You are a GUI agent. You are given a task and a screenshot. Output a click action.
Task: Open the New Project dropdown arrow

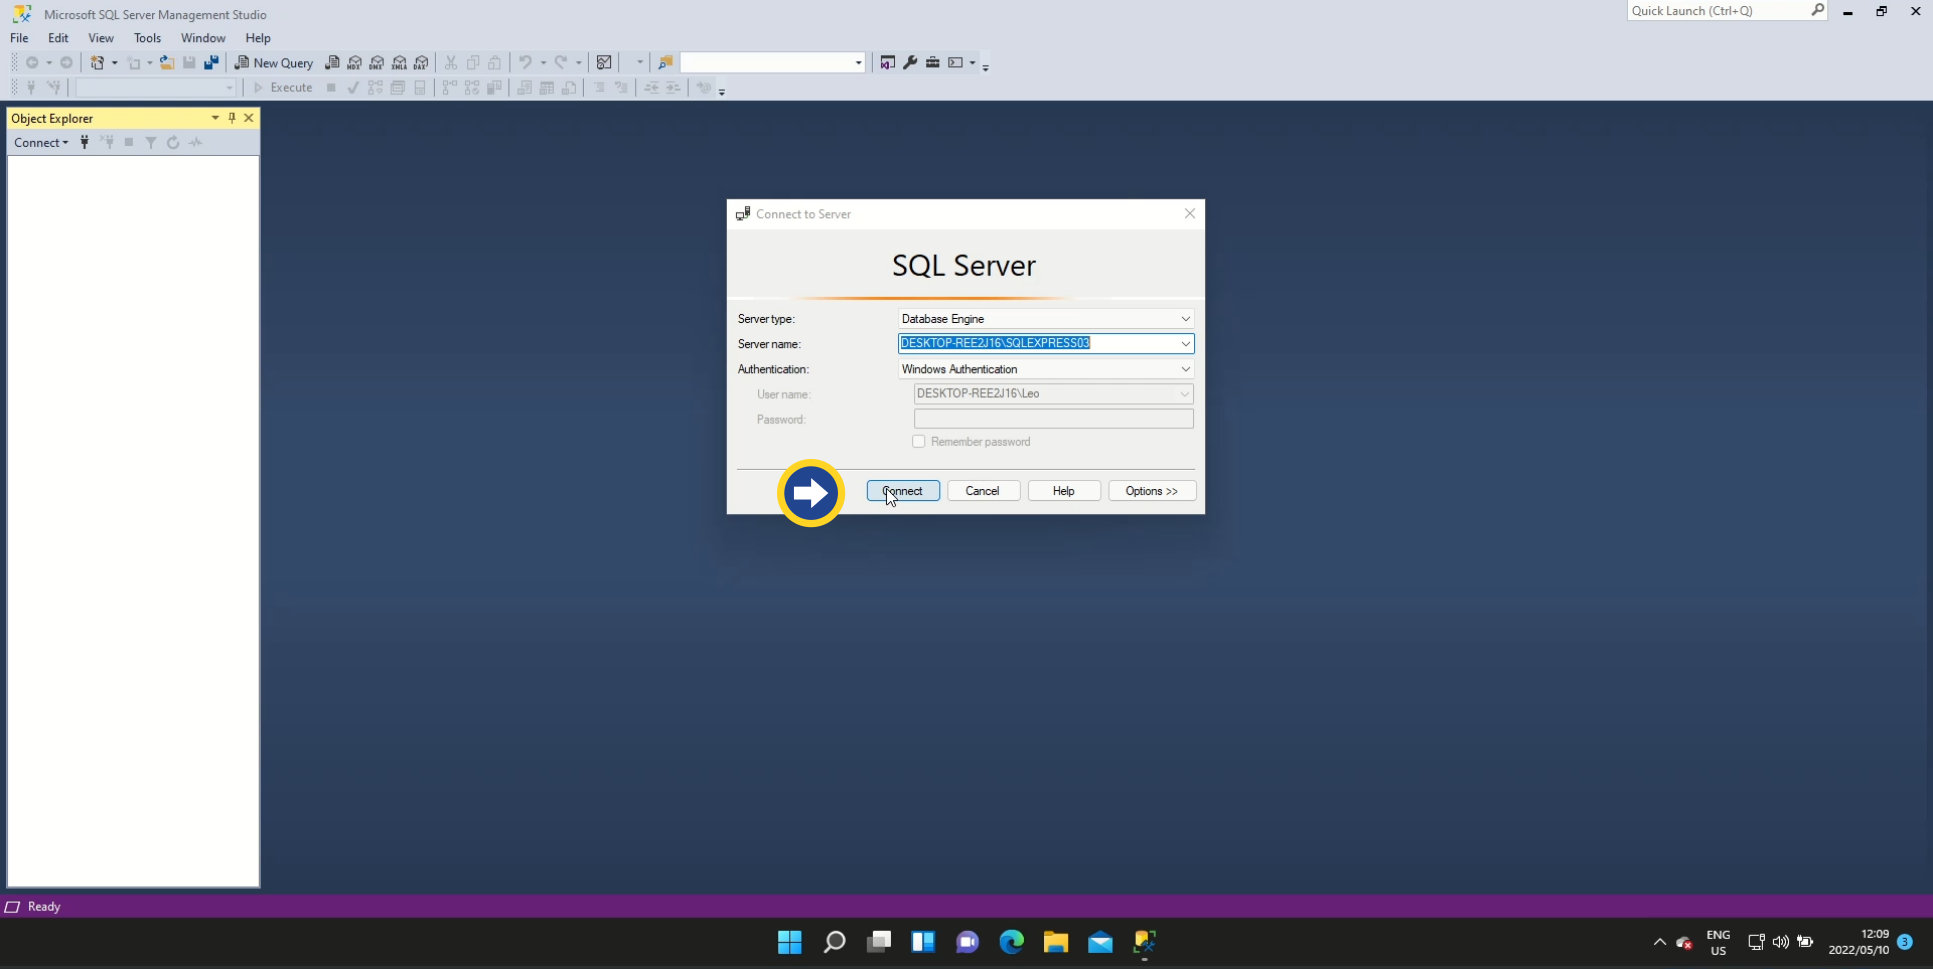tap(114, 62)
